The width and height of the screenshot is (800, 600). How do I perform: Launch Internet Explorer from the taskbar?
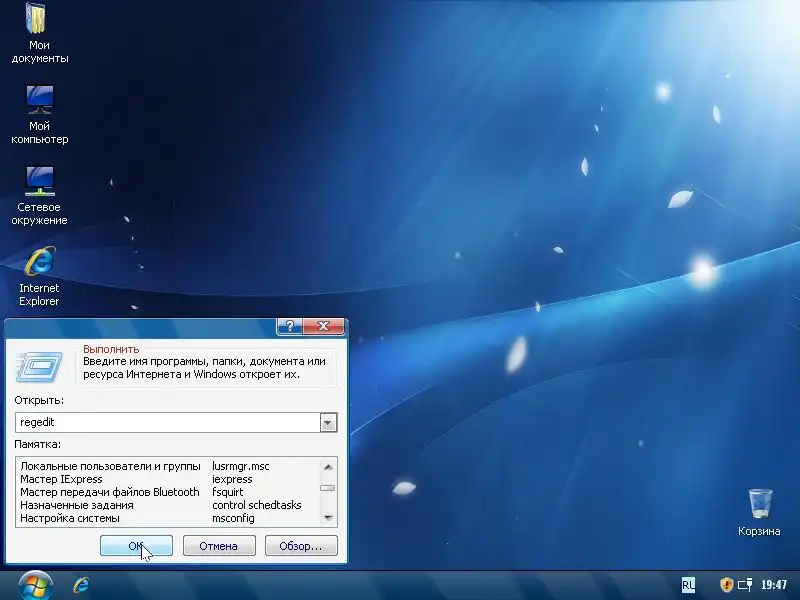[81, 585]
